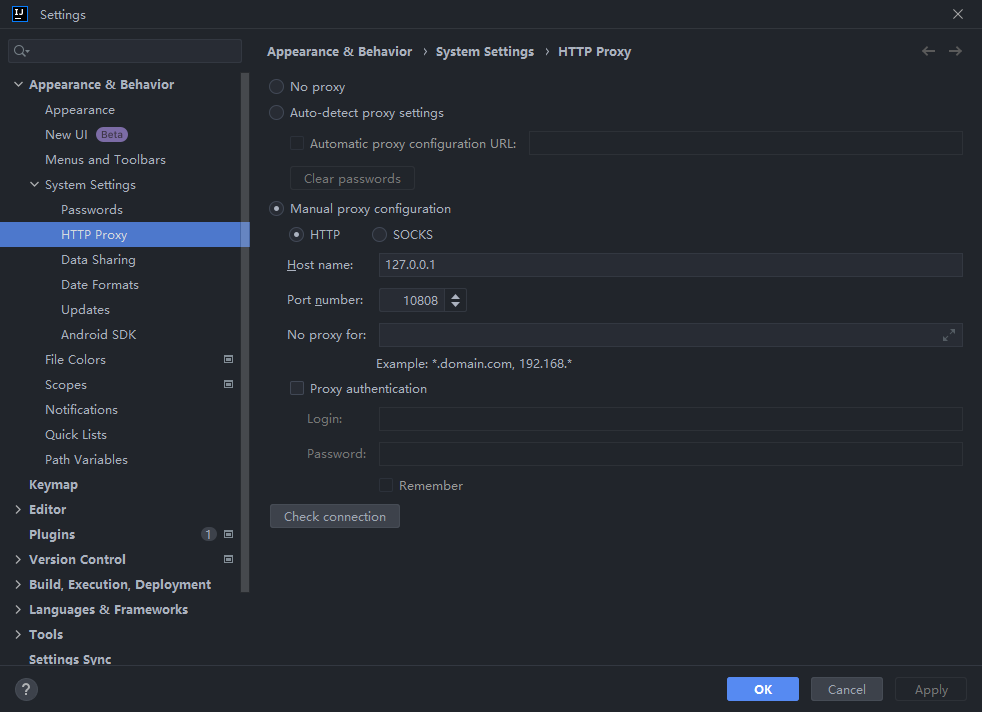982x712 pixels.
Task: Click the back navigation arrow
Action: click(x=928, y=51)
